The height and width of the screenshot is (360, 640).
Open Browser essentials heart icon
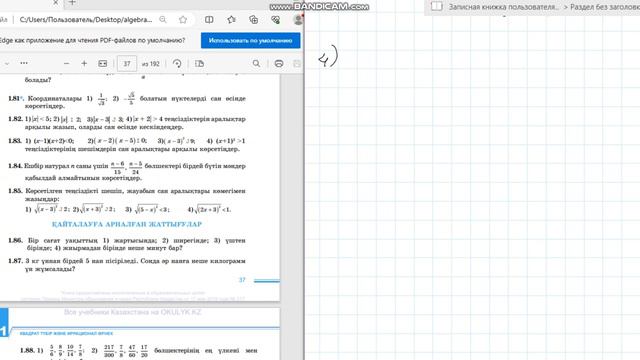pyautogui.click(x=276, y=20)
